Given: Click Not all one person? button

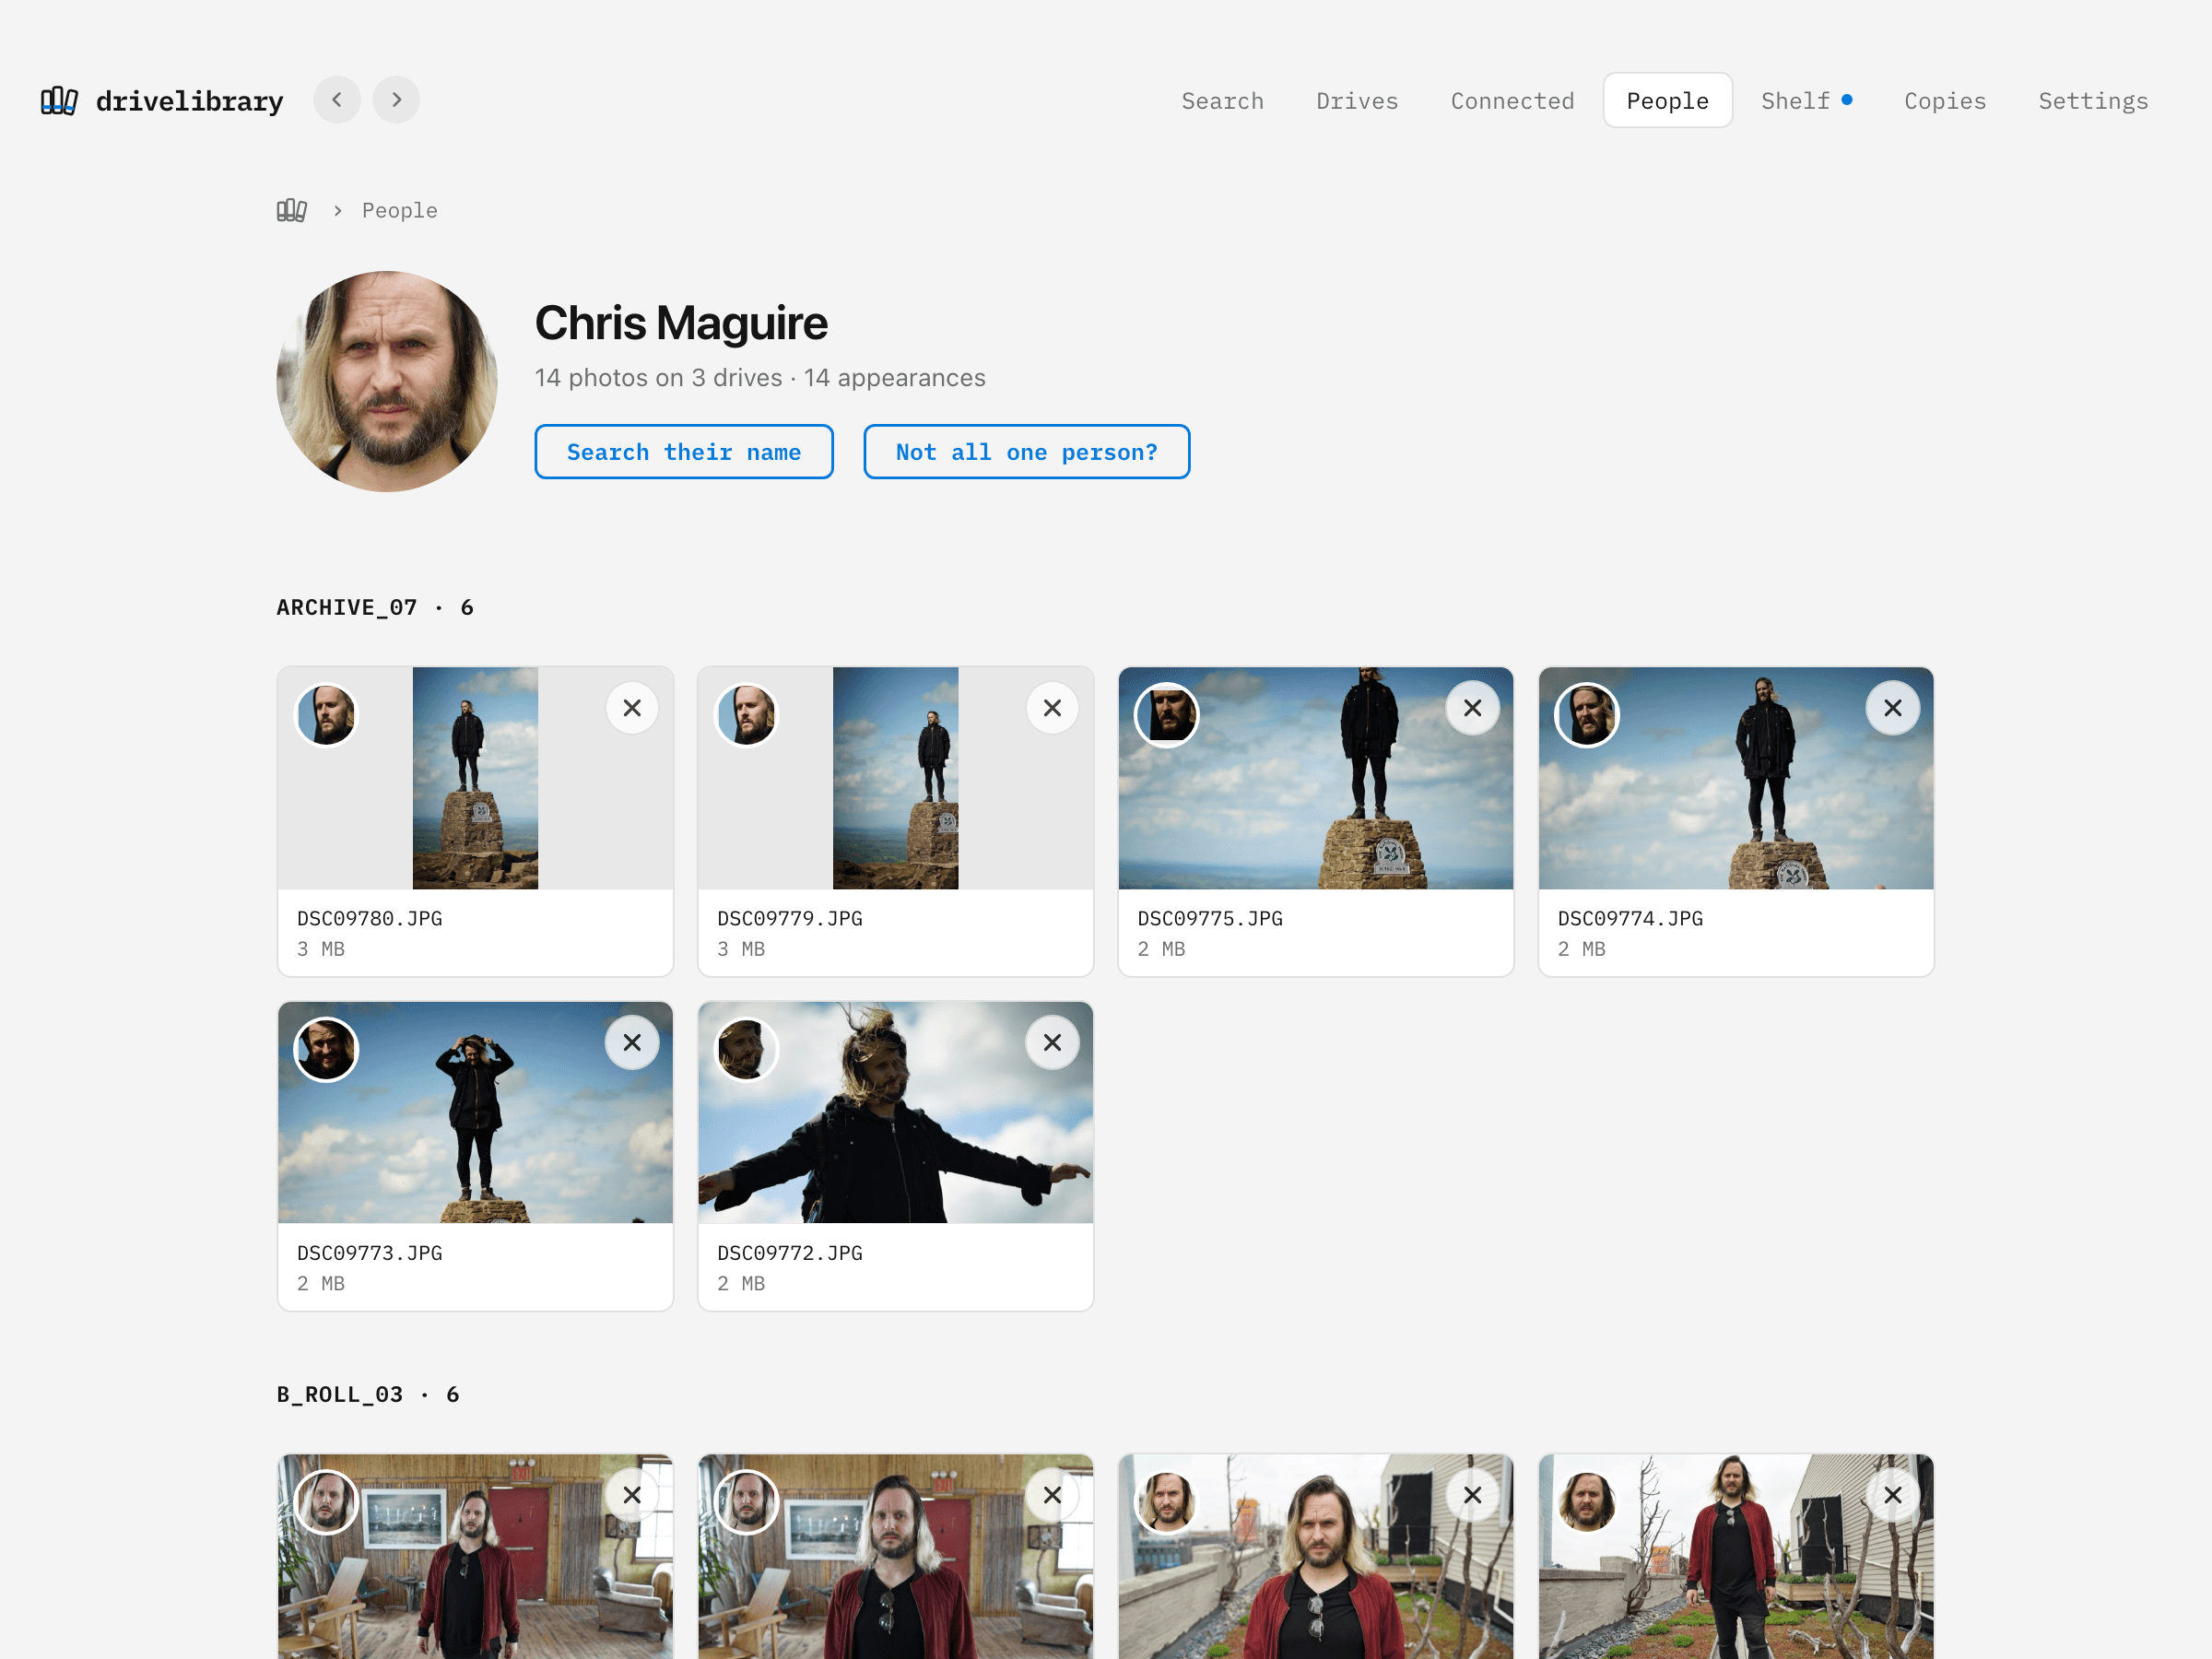Looking at the screenshot, I should 1026,452.
